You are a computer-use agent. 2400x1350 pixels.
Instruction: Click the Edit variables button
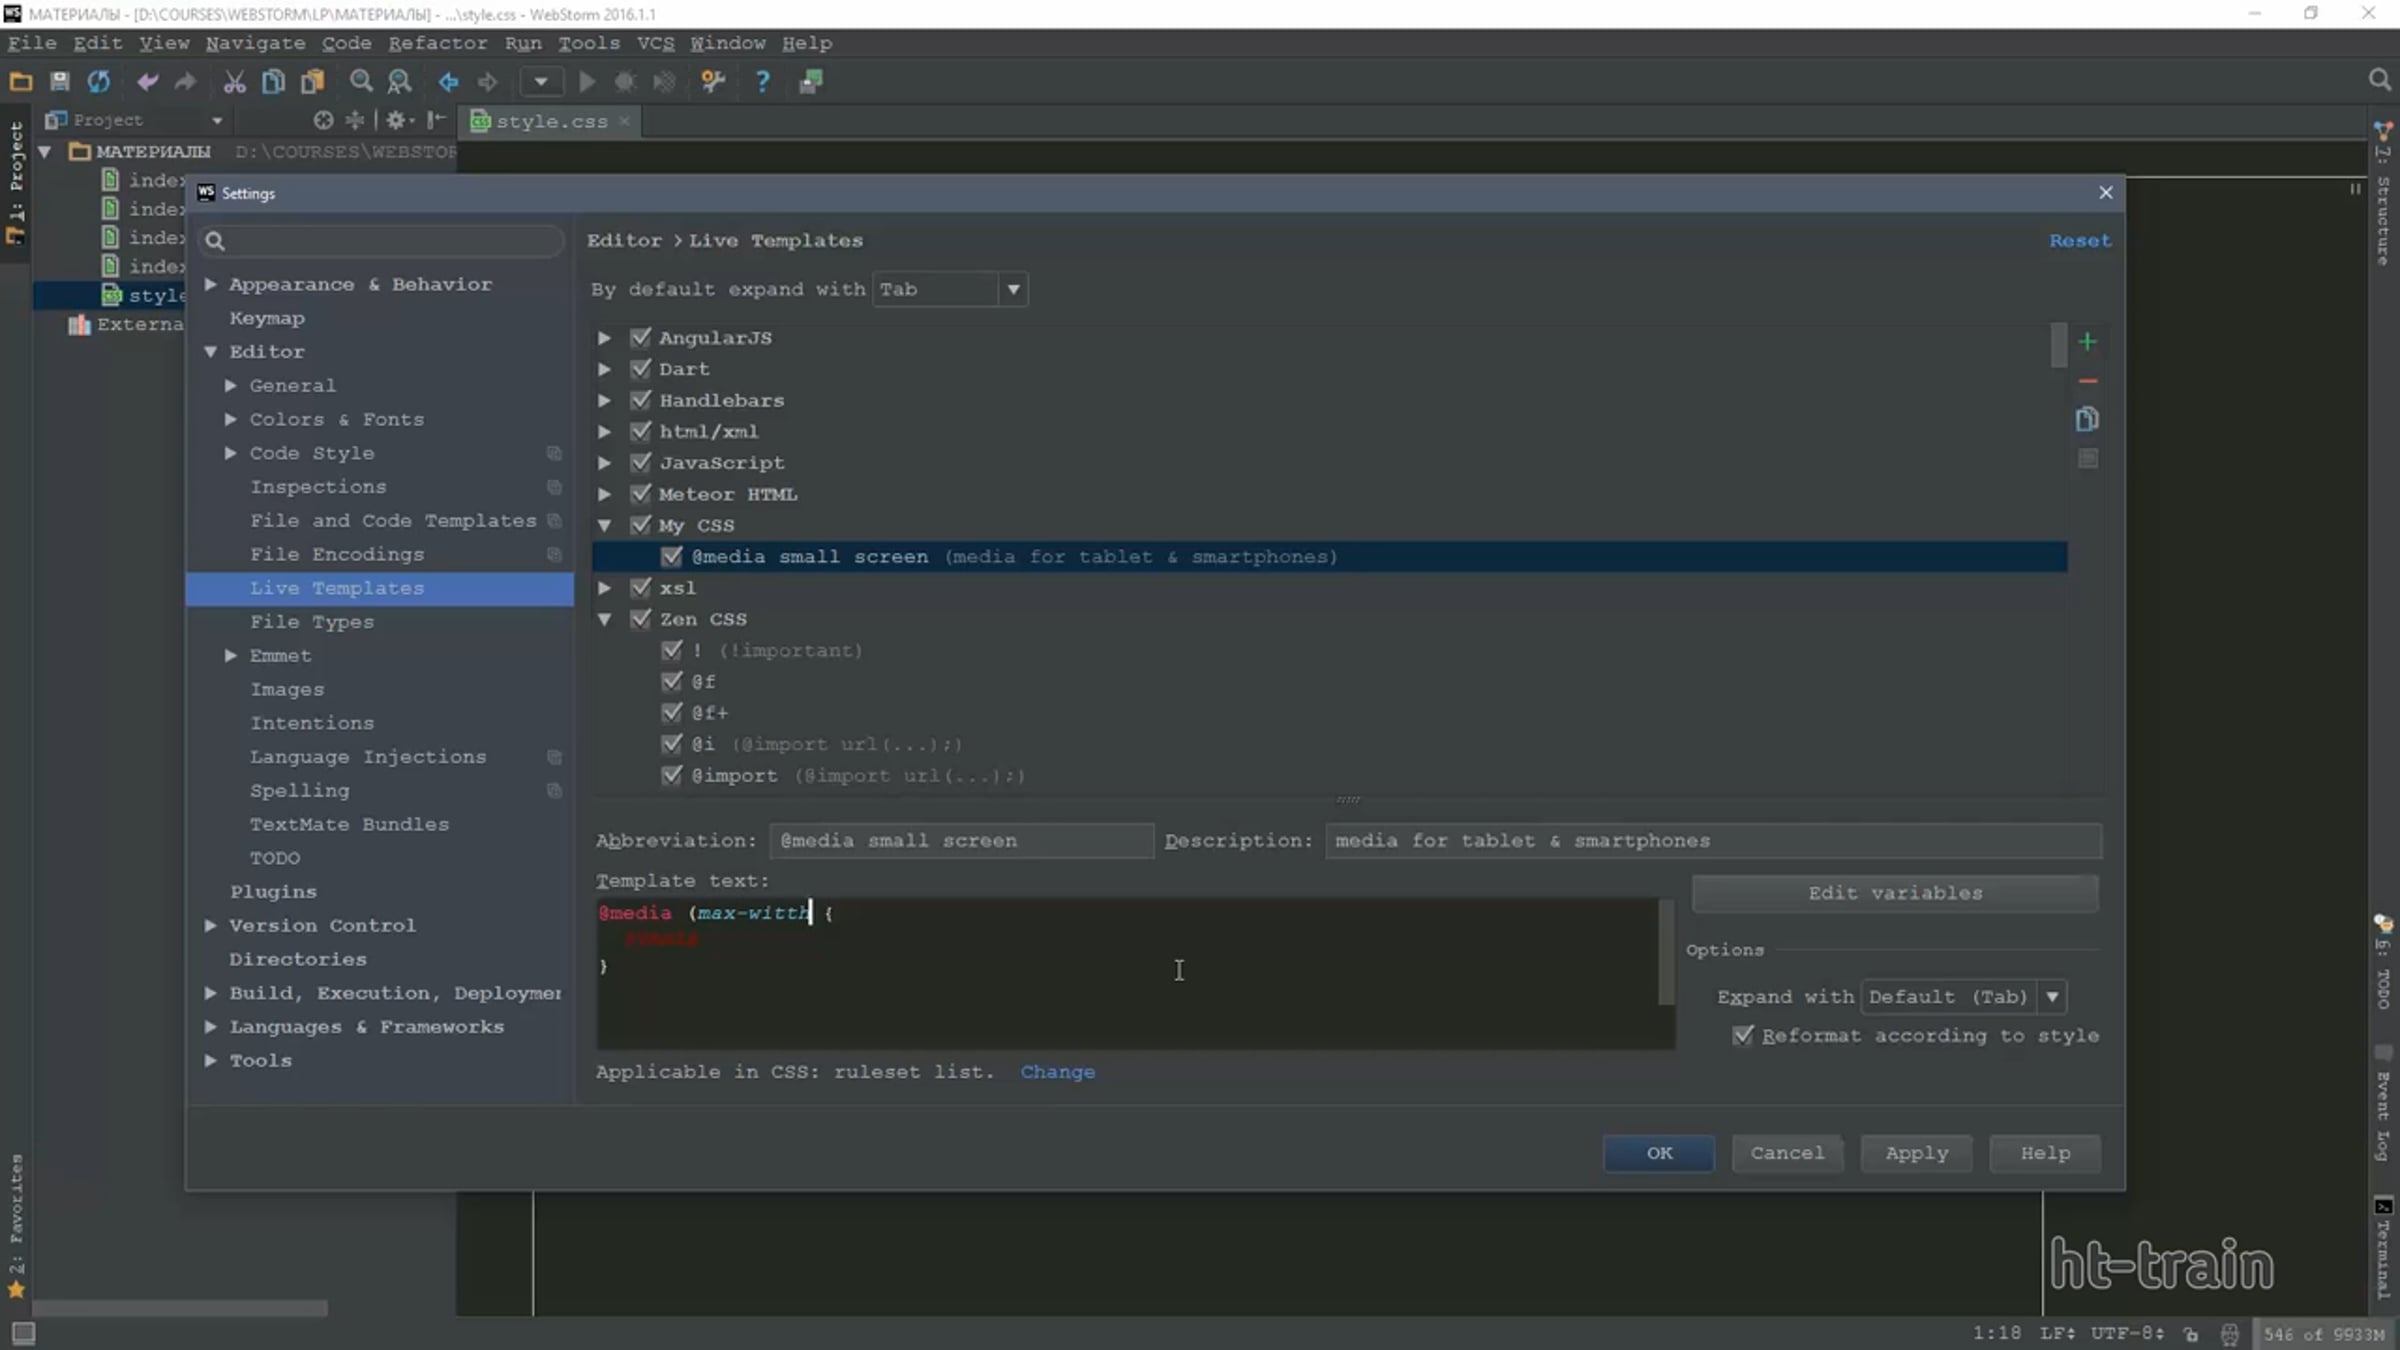click(1894, 893)
